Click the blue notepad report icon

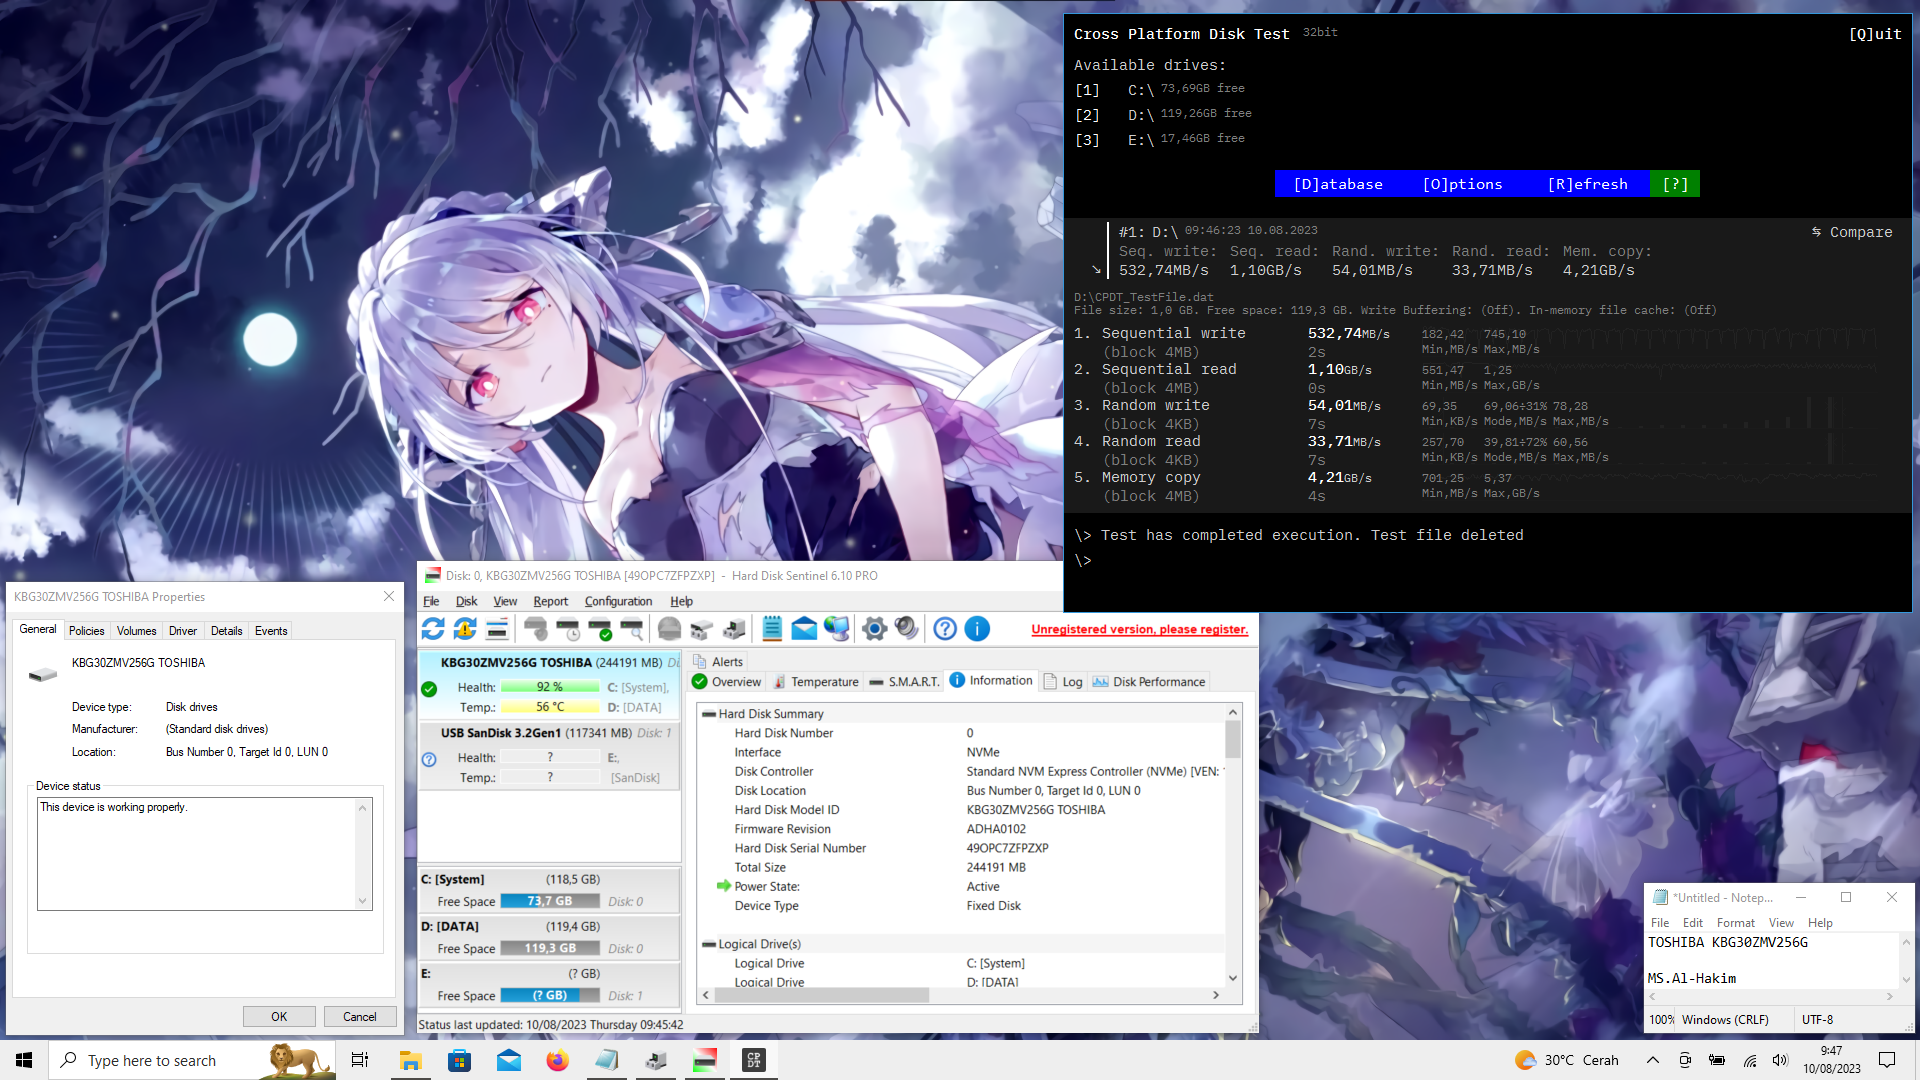(x=772, y=629)
